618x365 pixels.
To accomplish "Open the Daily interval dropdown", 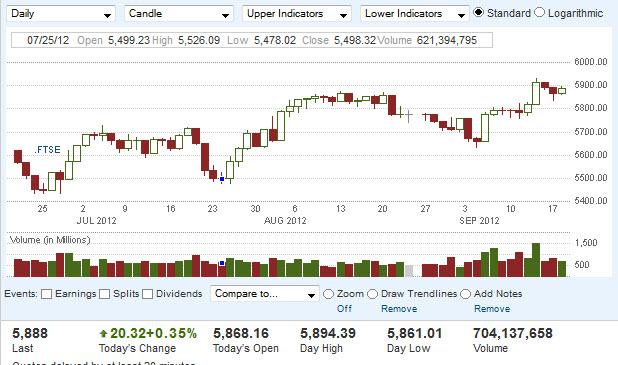I will pyautogui.click(x=61, y=14).
